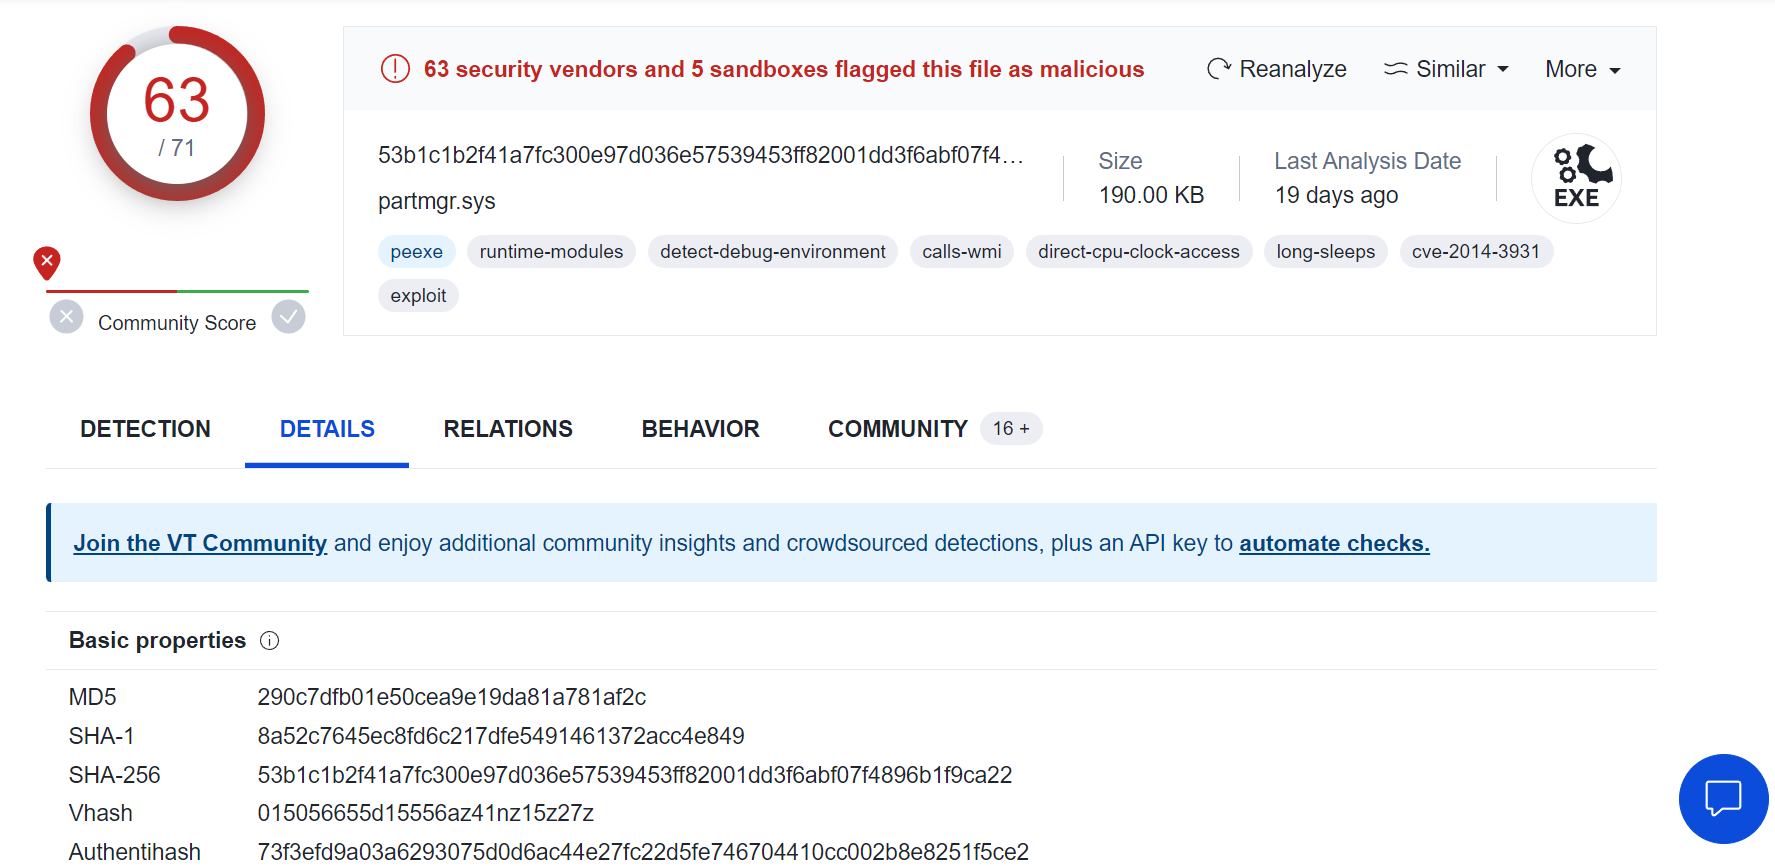Screen dimensions: 1775x866
Task: Click the cve-2014-3931 tag
Action: click(1475, 252)
